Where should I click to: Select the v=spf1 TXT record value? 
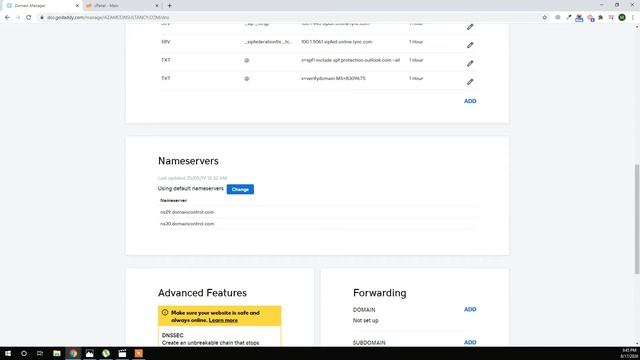pos(350,60)
